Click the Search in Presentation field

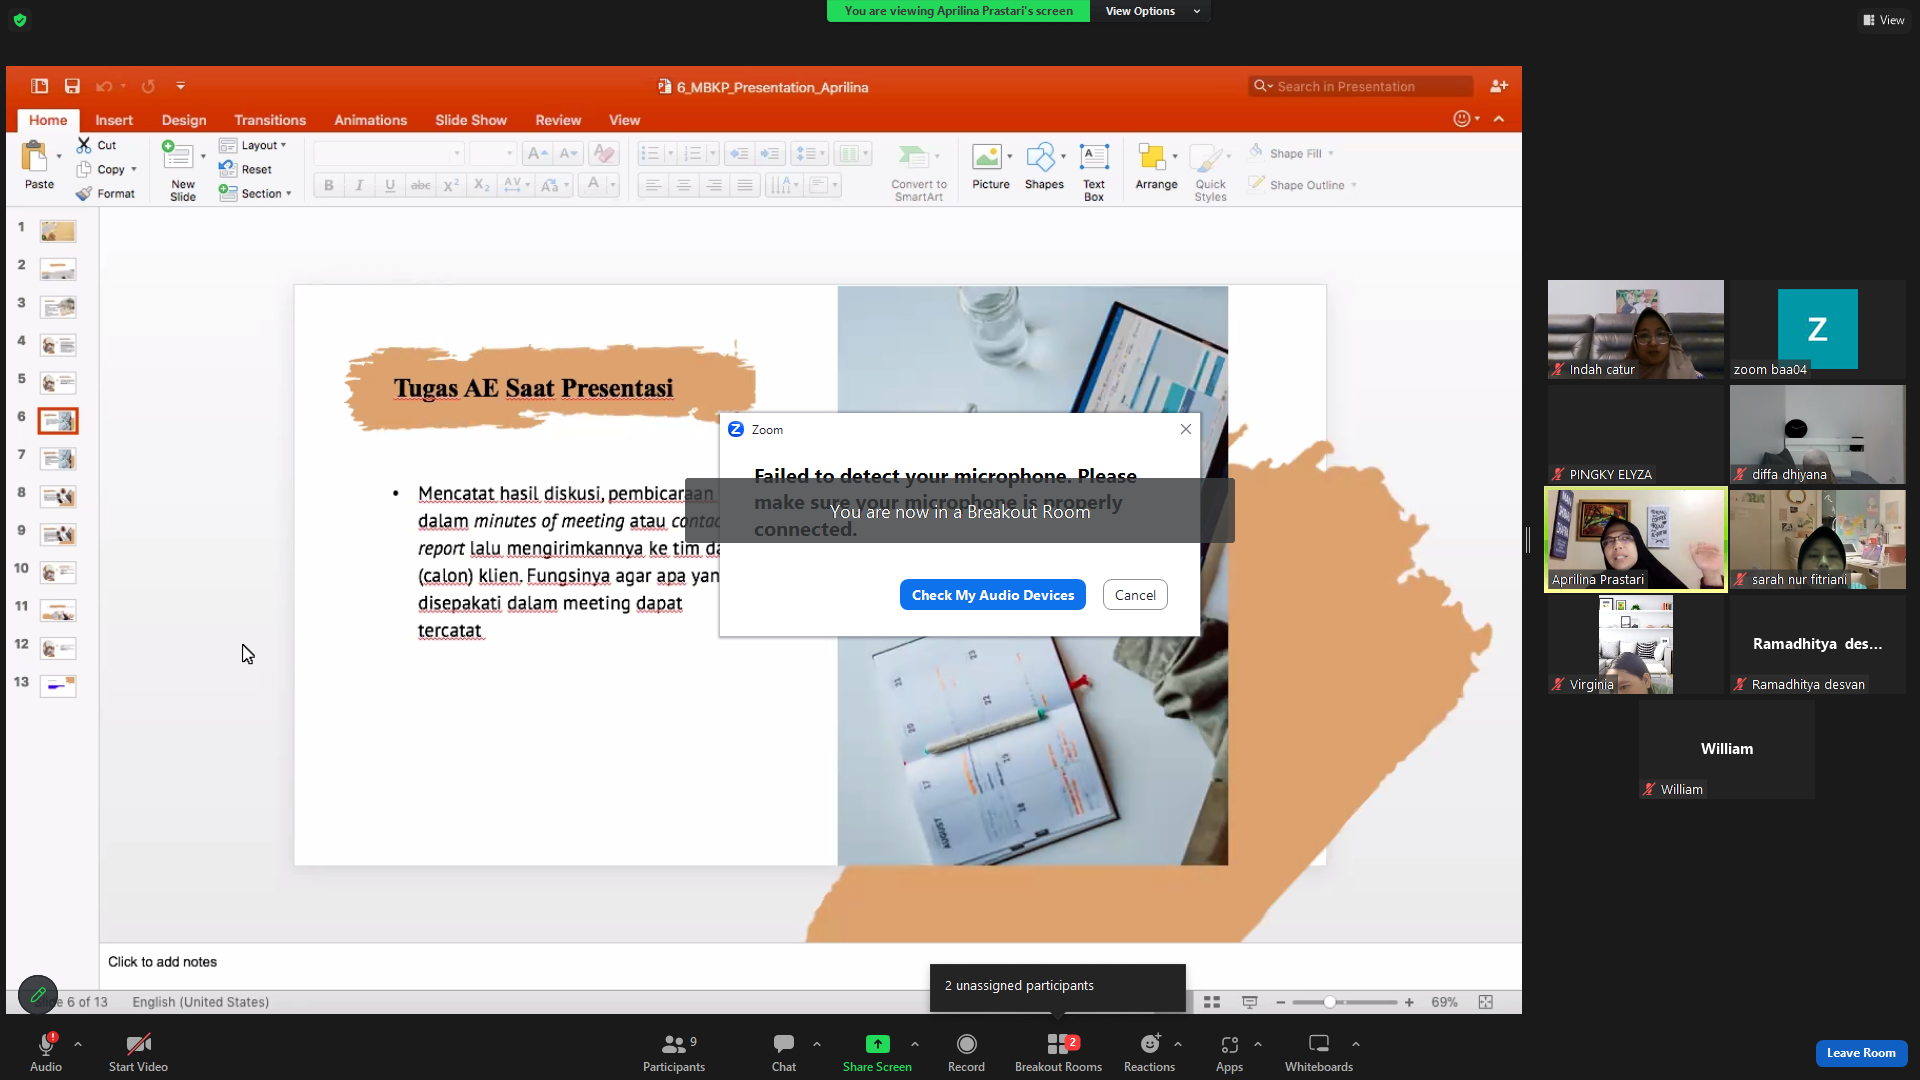click(1361, 87)
